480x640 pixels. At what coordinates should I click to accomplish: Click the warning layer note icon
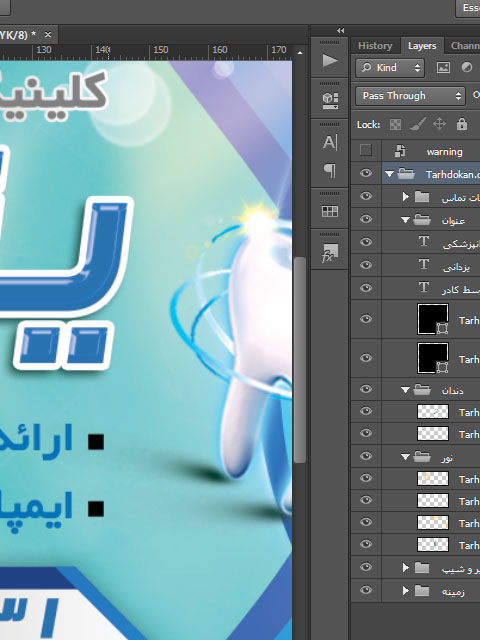click(x=400, y=151)
